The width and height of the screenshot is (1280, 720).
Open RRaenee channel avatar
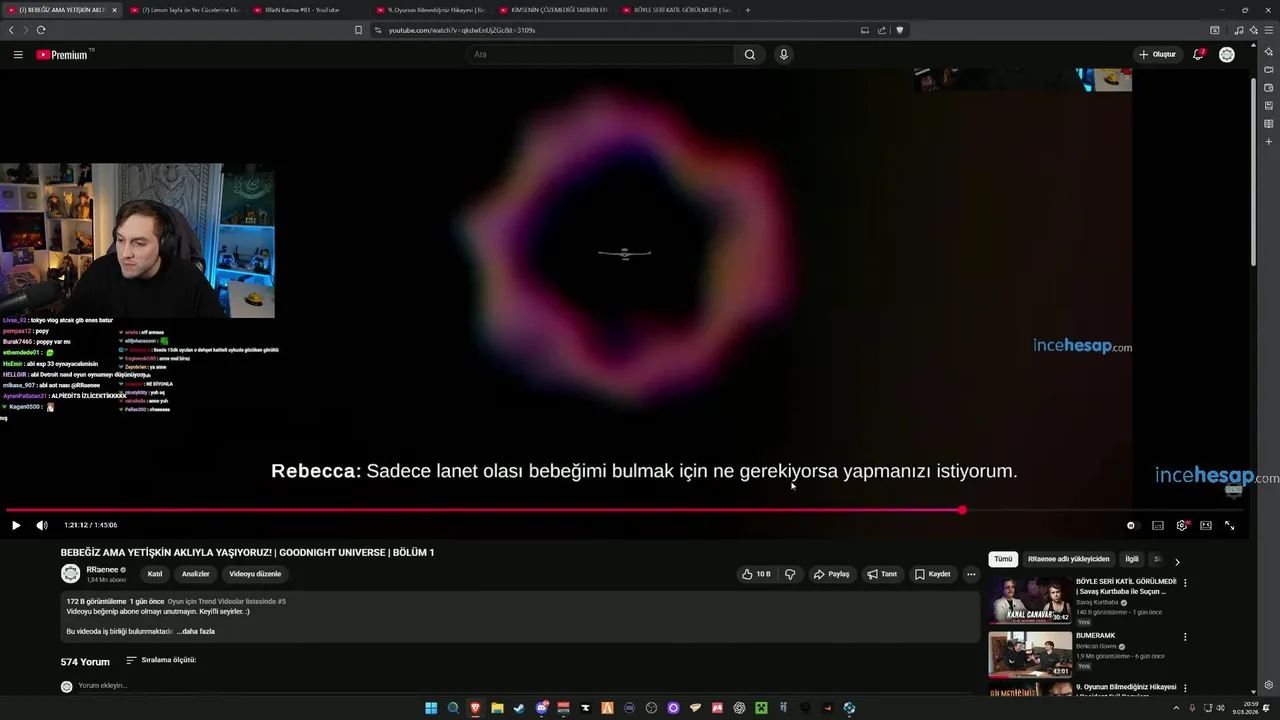click(70, 574)
